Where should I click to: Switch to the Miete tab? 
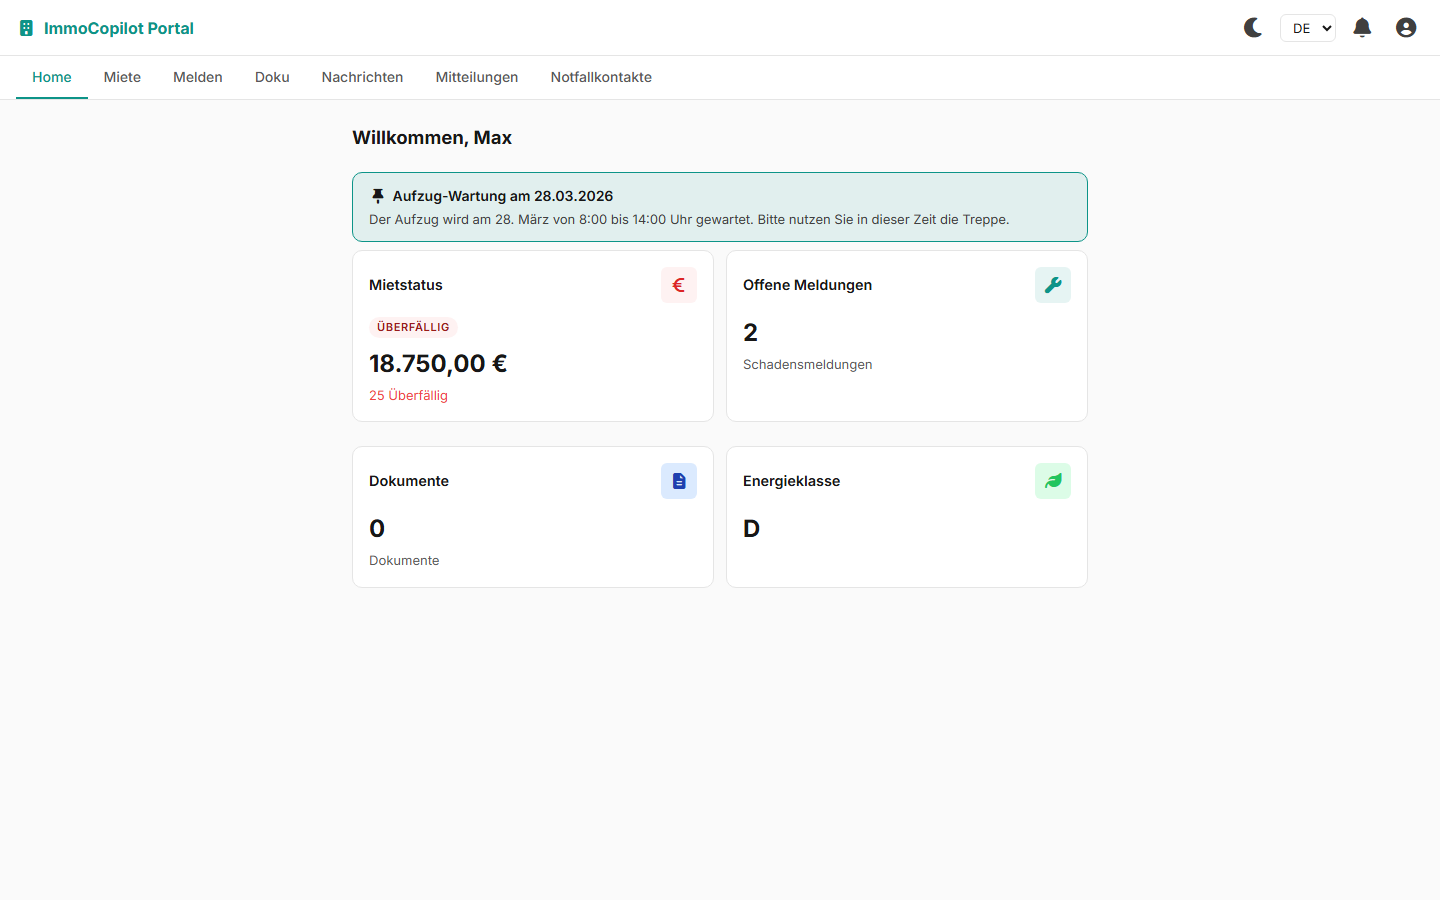pyautogui.click(x=122, y=77)
